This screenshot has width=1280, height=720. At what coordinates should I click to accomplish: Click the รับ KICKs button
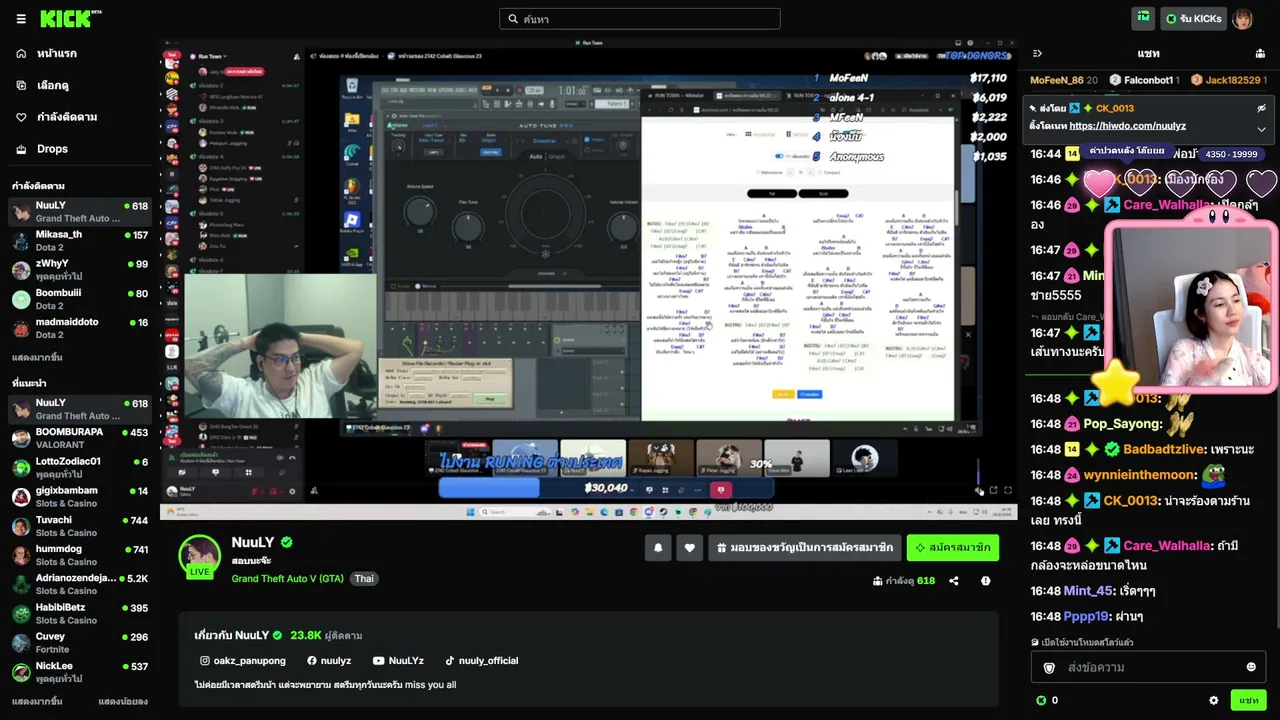click(x=1193, y=19)
